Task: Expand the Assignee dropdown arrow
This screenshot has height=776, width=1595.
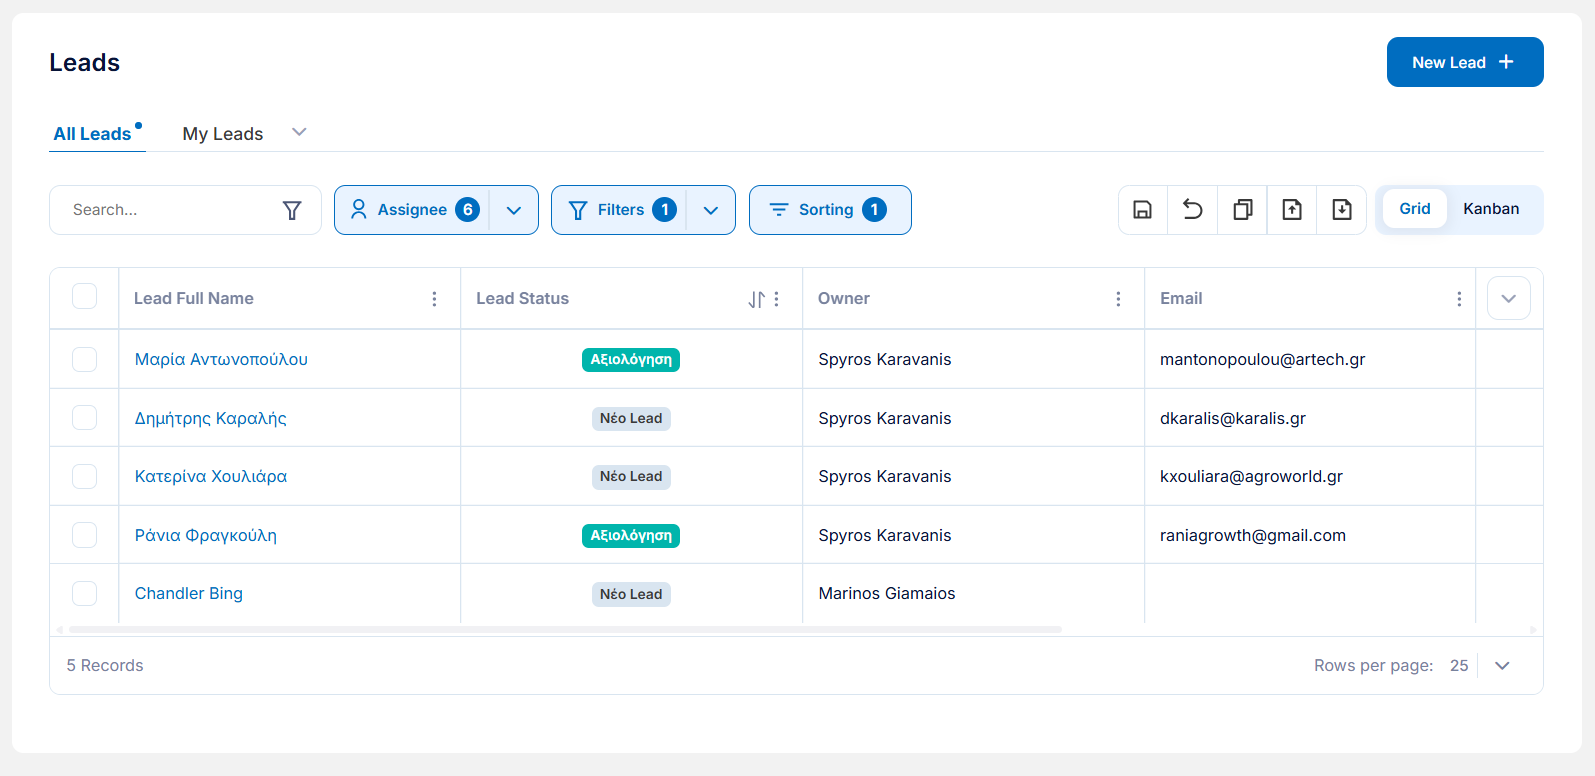Action: (514, 210)
